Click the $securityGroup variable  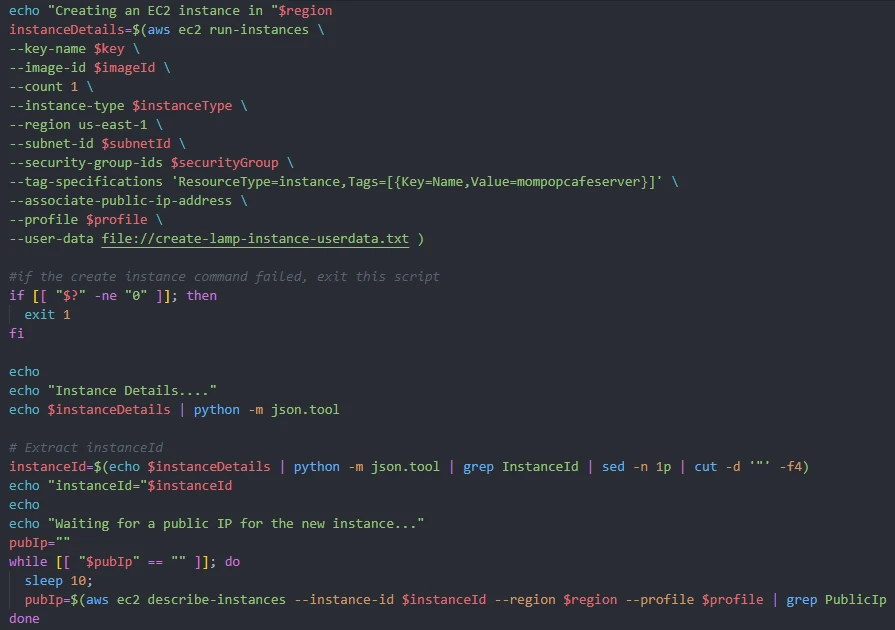coord(224,163)
